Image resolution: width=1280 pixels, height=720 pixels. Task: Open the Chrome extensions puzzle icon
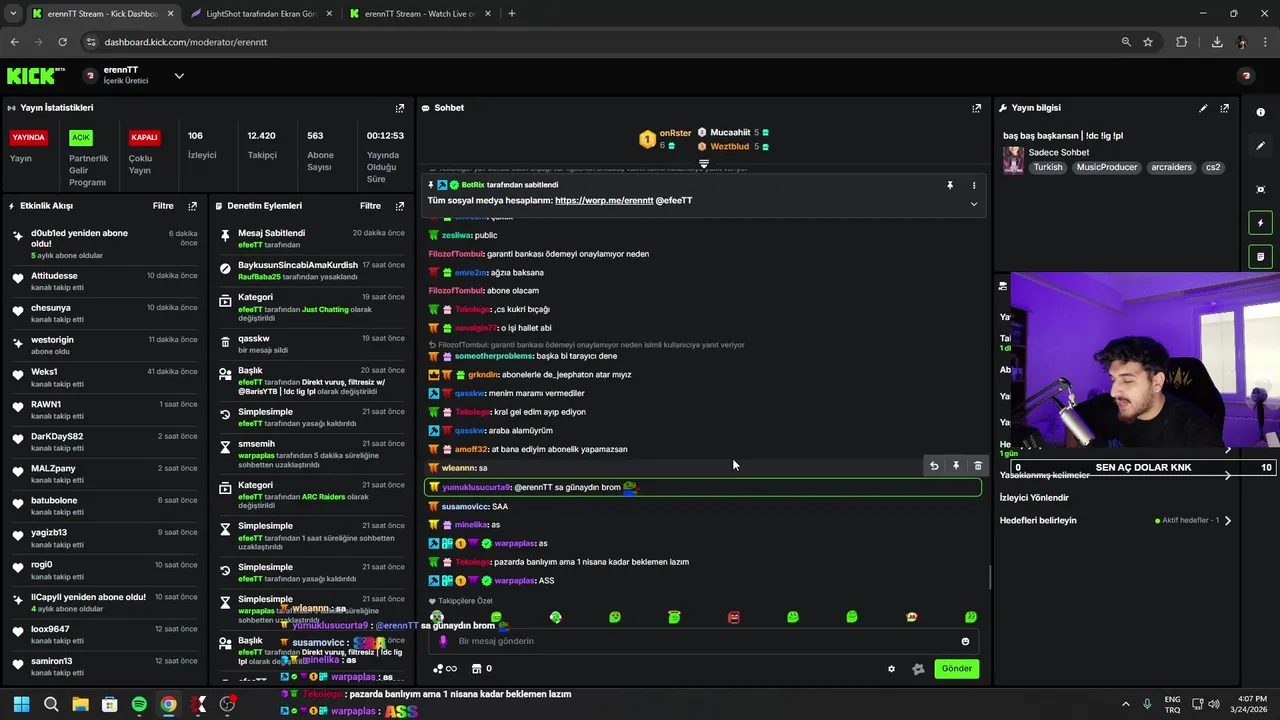pos(1182,42)
